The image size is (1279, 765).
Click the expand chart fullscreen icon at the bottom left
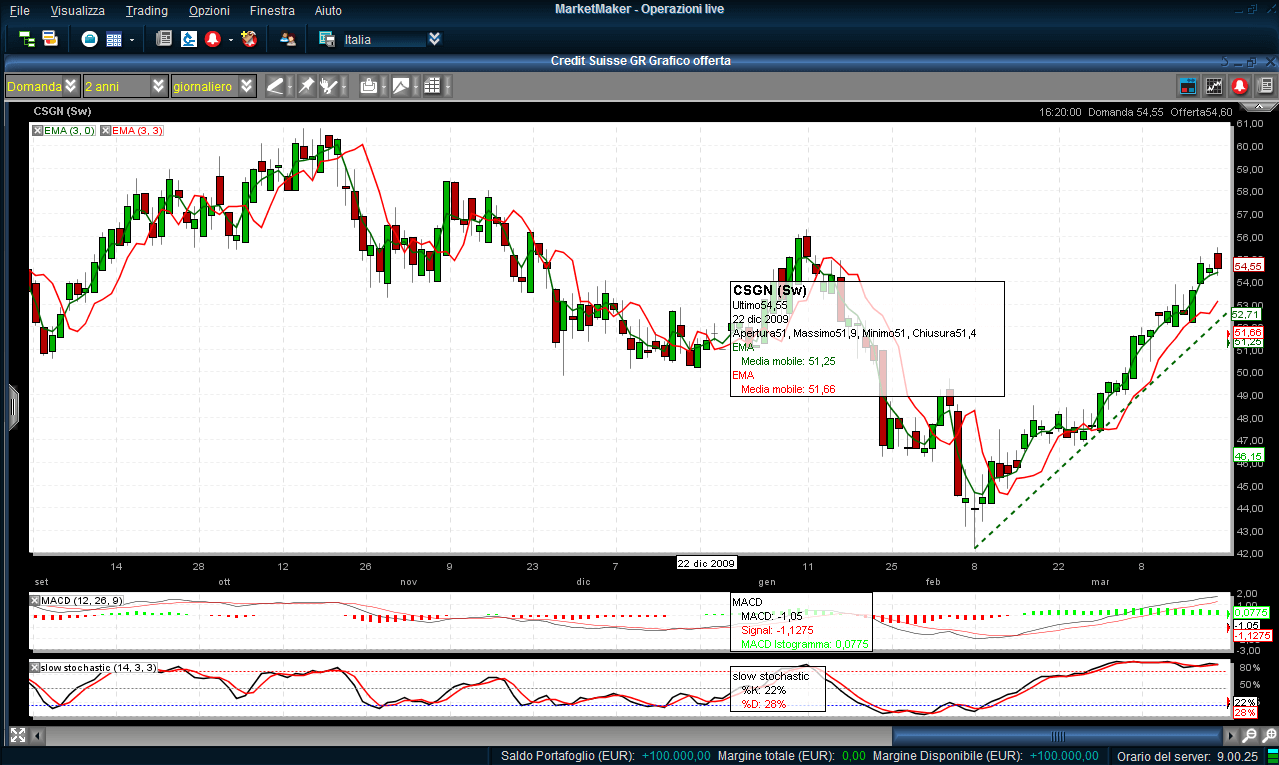click(17, 736)
